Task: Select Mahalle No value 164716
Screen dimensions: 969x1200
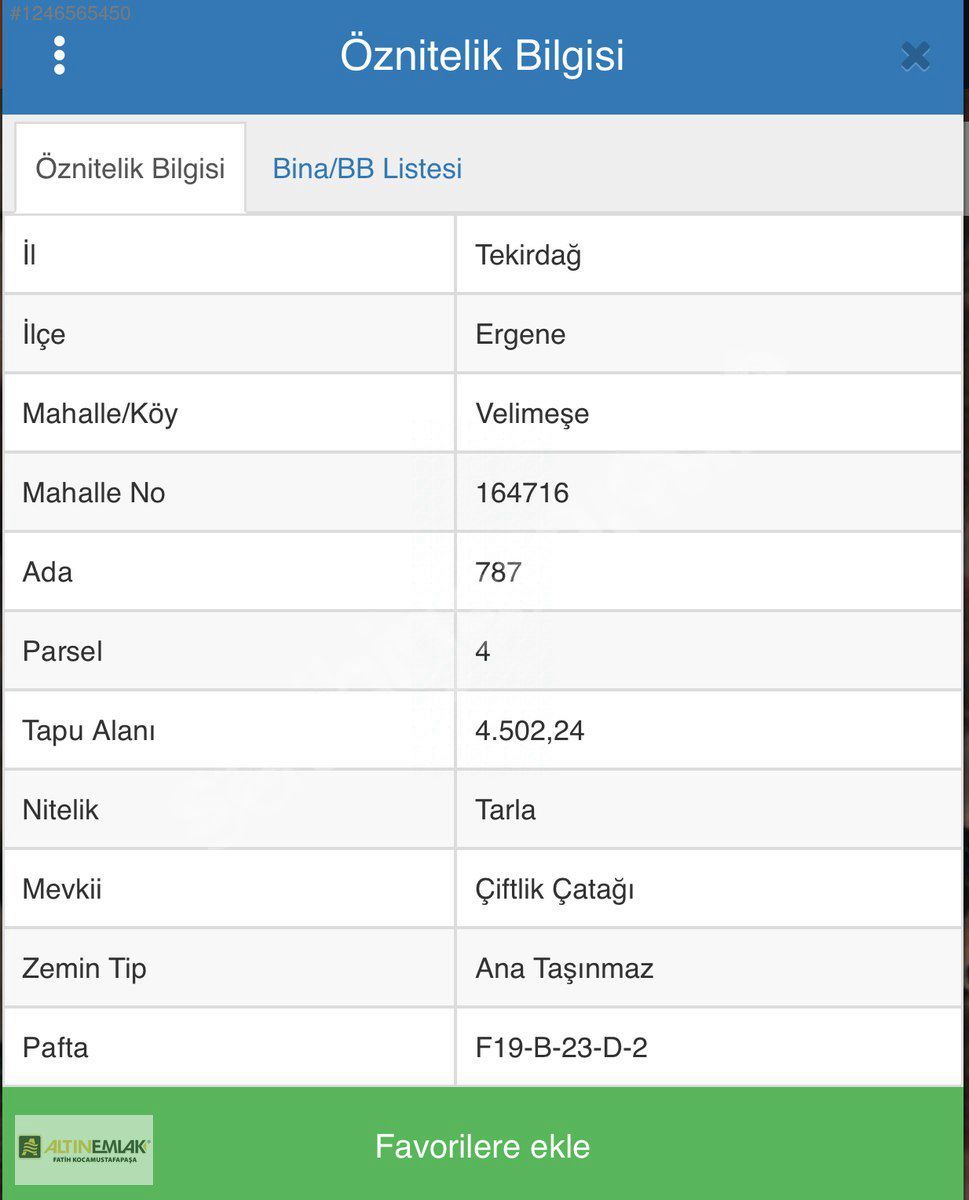Action: pos(522,492)
